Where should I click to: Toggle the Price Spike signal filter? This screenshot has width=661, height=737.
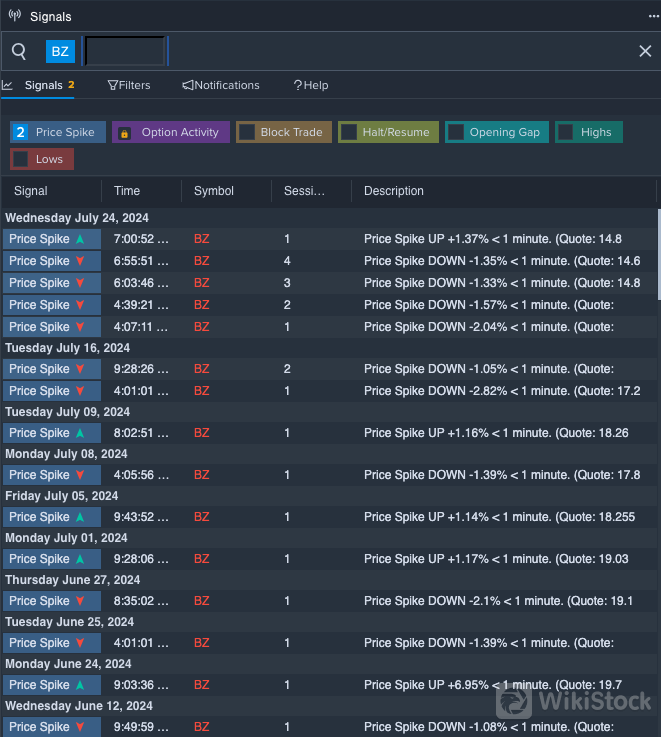(x=57, y=132)
